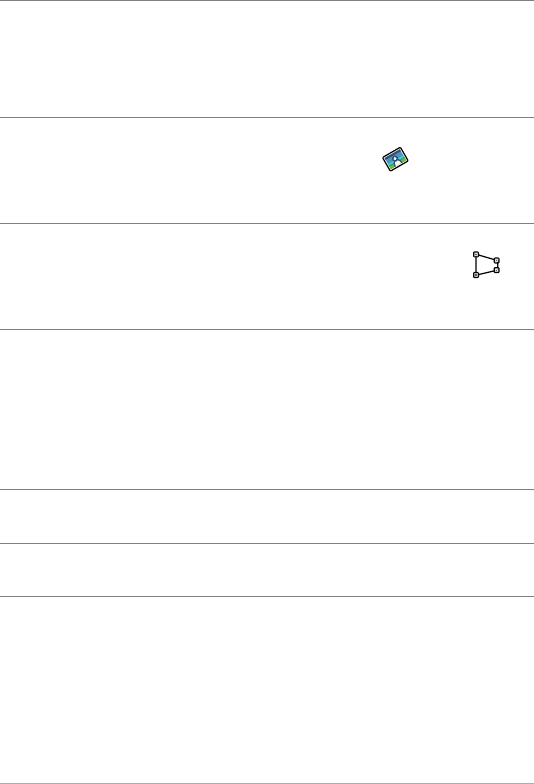Select the person silhouette inside the photo icon
Viewport: 534px width, 784px height.
coord(396,161)
